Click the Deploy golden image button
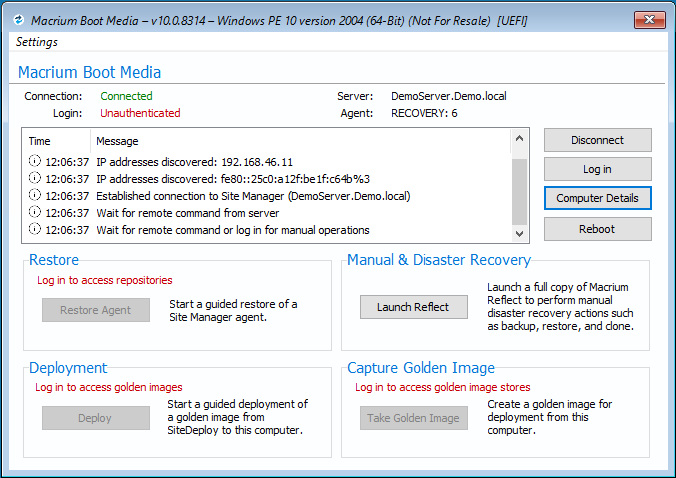 click(96, 418)
